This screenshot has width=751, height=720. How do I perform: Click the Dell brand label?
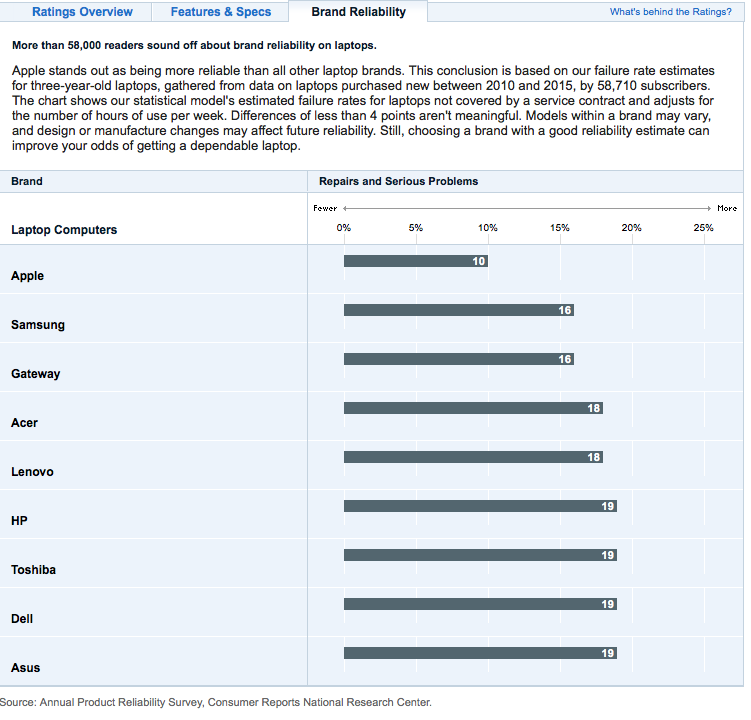pyautogui.click(x=22, y=619)
